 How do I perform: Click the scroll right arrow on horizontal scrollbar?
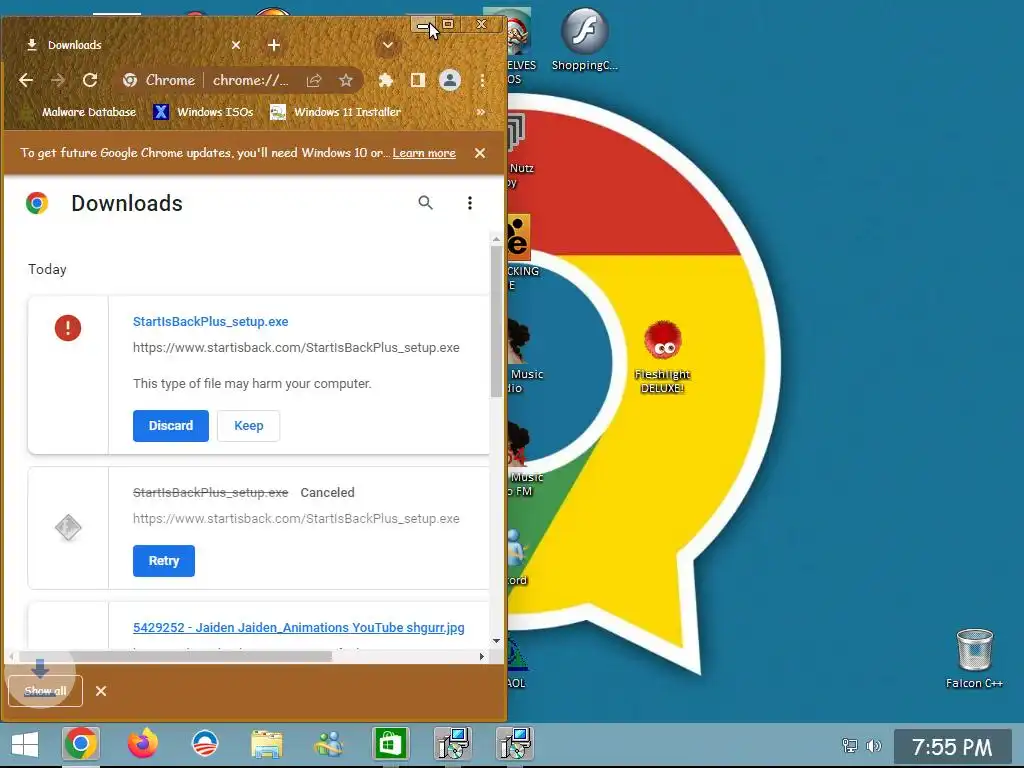[482, 656]
